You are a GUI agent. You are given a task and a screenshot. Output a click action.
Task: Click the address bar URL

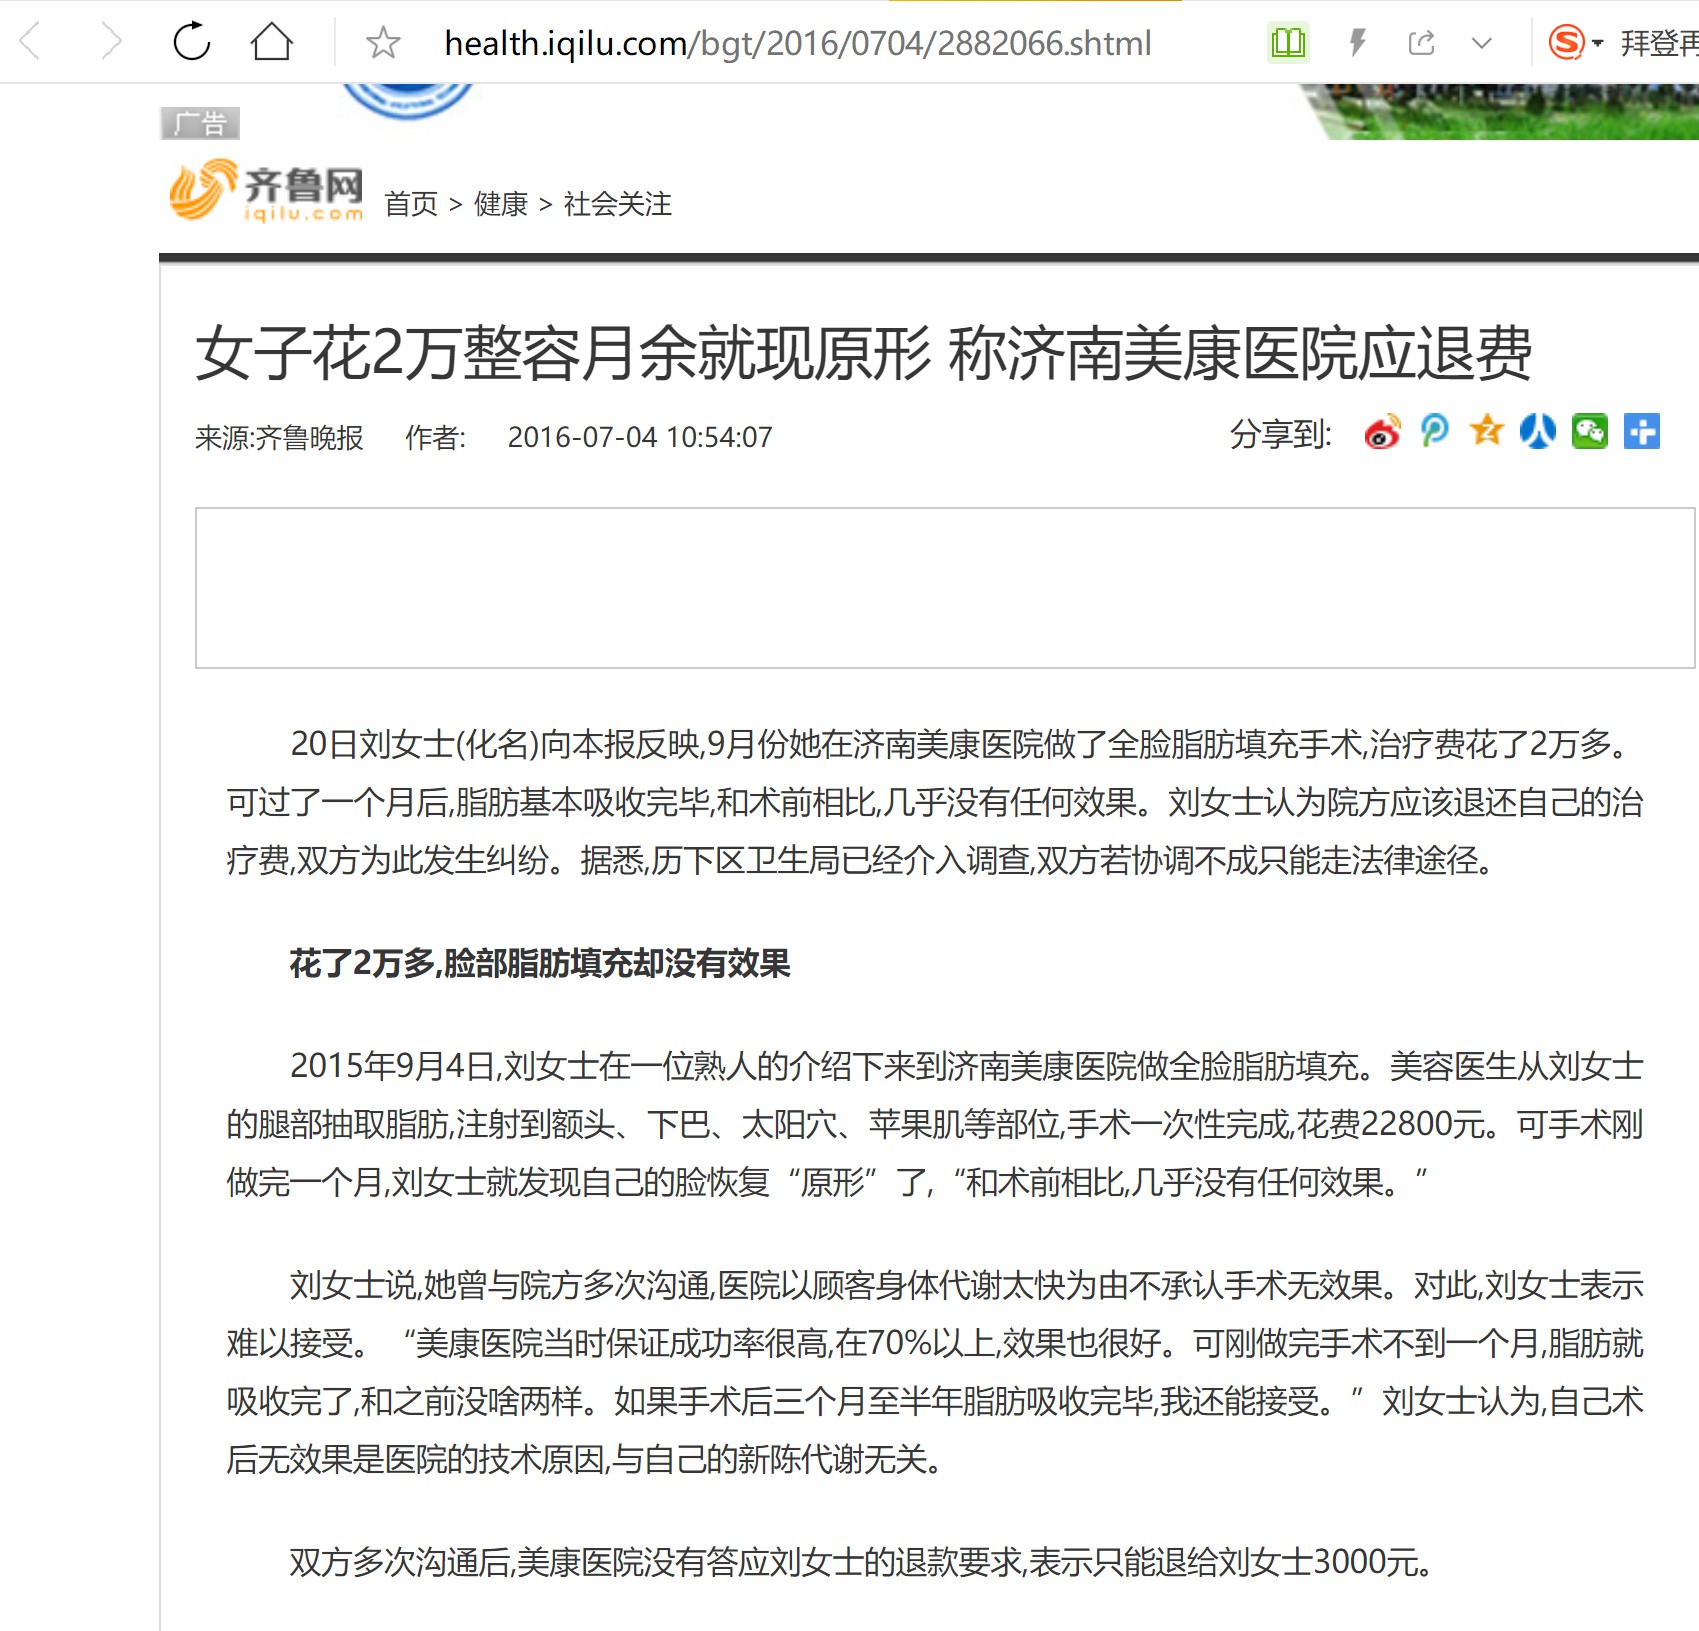[x=797, y=43]
